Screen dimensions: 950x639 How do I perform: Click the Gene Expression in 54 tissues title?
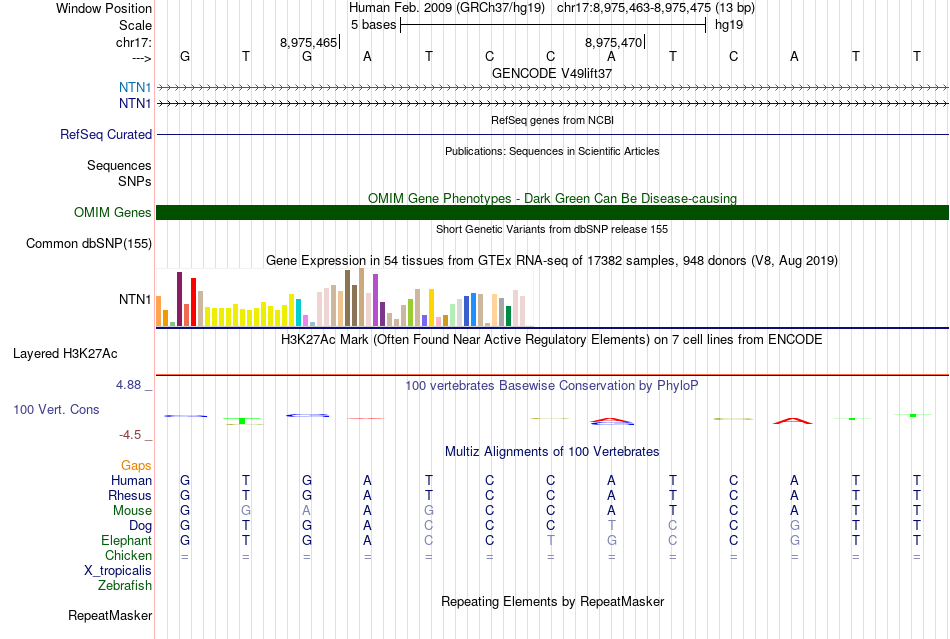[552, 261]
